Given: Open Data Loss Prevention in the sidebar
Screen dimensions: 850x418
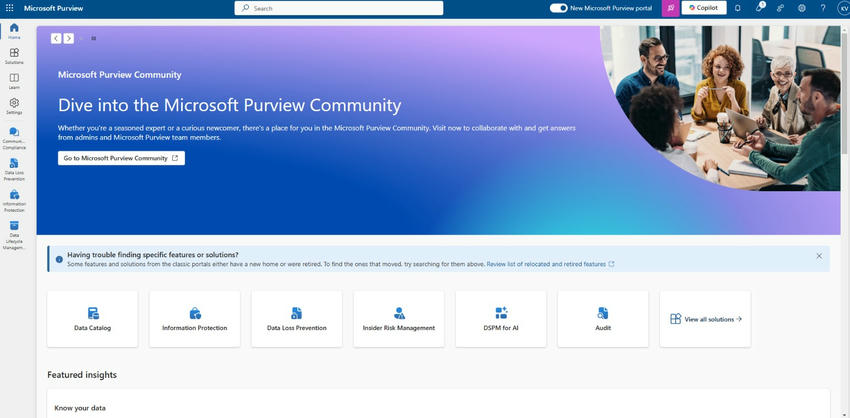Looking at the screenshot, I should 14,169.
